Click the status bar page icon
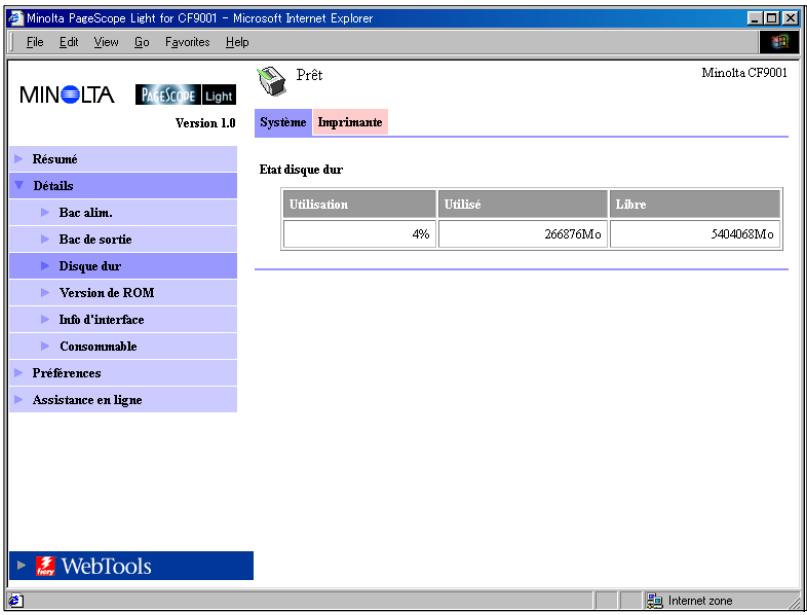 [x=15, y=600]
